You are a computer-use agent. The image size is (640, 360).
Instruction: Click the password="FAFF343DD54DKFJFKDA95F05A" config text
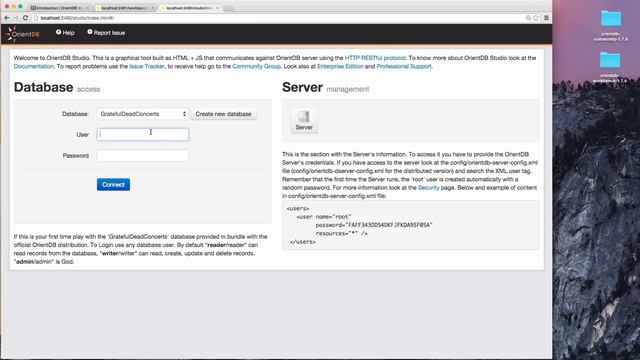pos(373,225)
